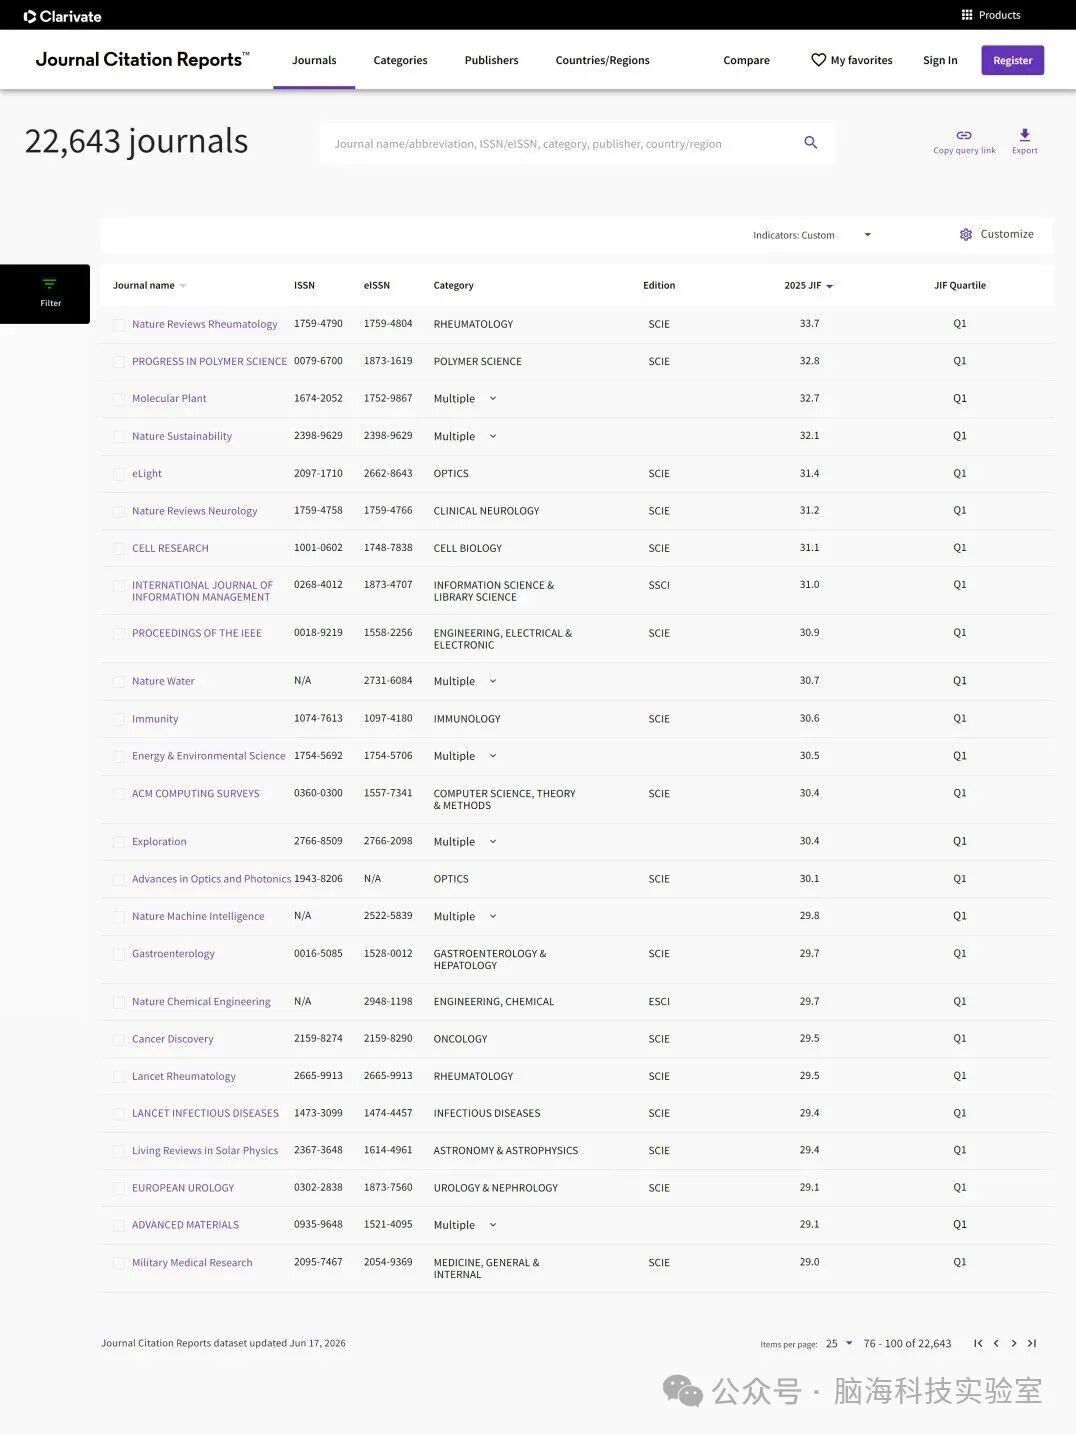Click the INFORMATION SCIENCE & LIBRARY SCIENCE cell
1076x1434 pixels.
point(493,591)
